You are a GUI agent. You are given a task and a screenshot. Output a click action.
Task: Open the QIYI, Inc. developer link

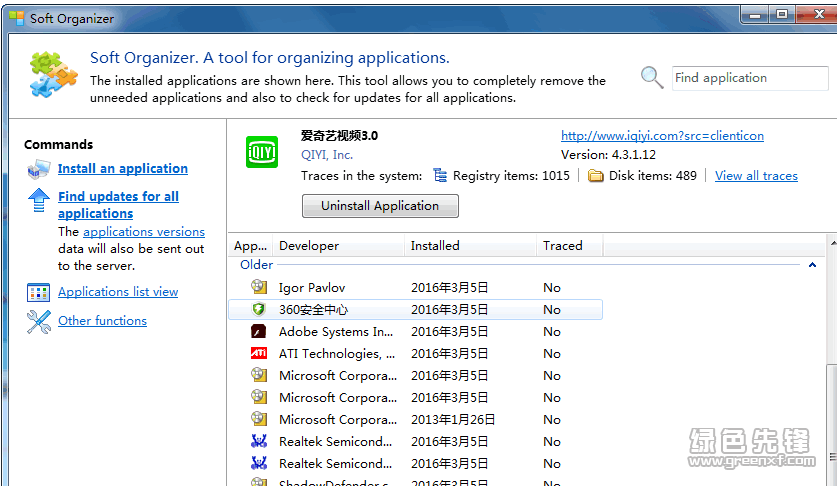coord(327,155)
